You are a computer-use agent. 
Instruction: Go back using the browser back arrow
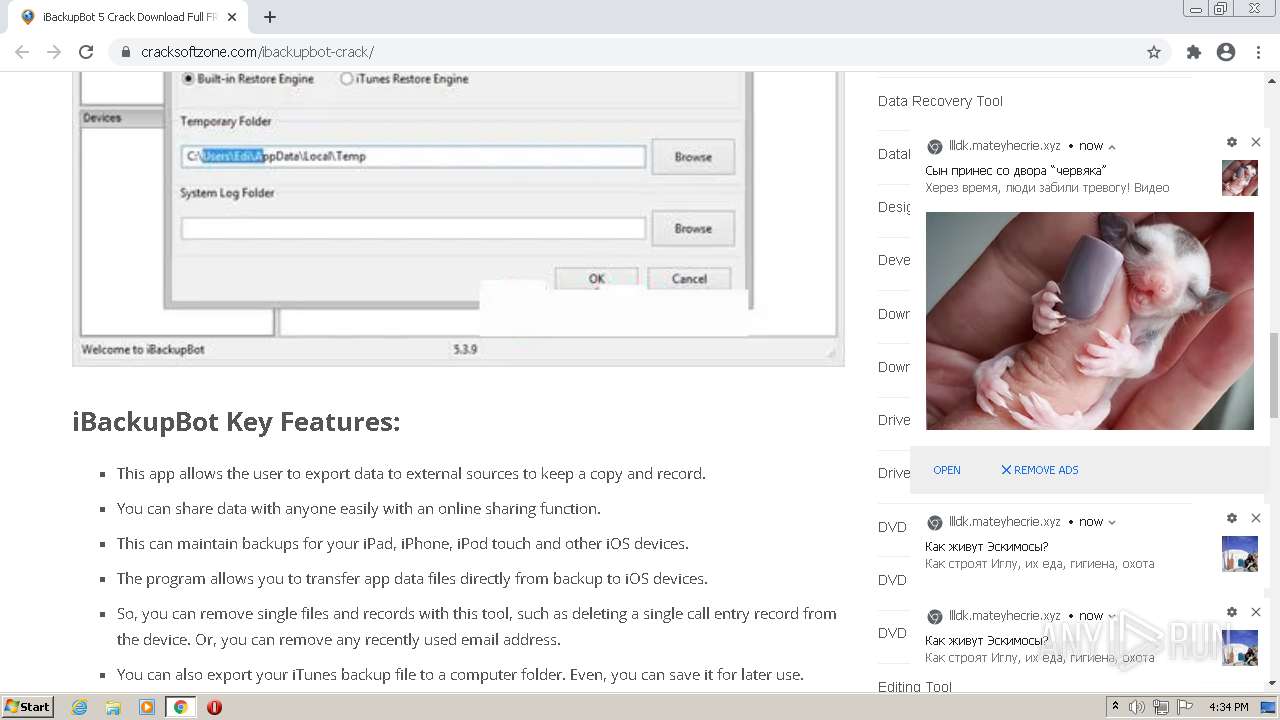(x=22, y=52)
